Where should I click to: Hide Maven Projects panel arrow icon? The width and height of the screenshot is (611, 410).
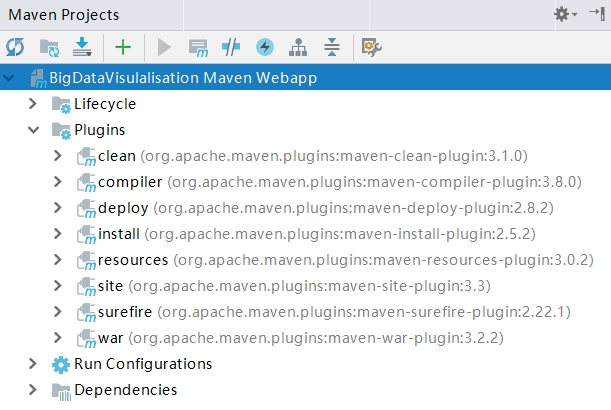pos(597,14)
